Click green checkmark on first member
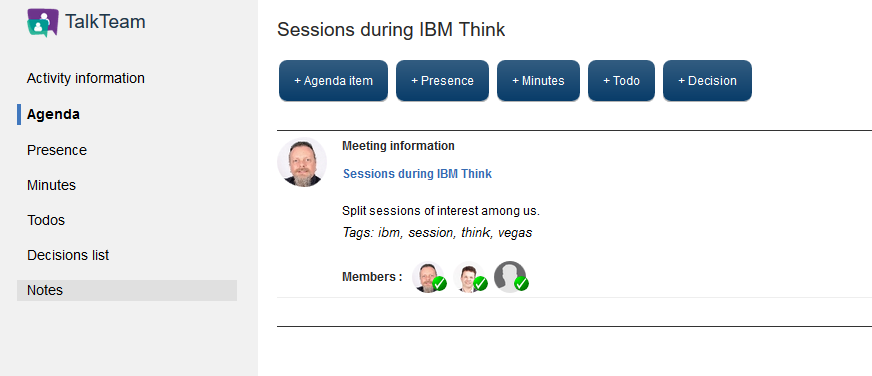Screen dimensions: 872x376 click(439, 284)
